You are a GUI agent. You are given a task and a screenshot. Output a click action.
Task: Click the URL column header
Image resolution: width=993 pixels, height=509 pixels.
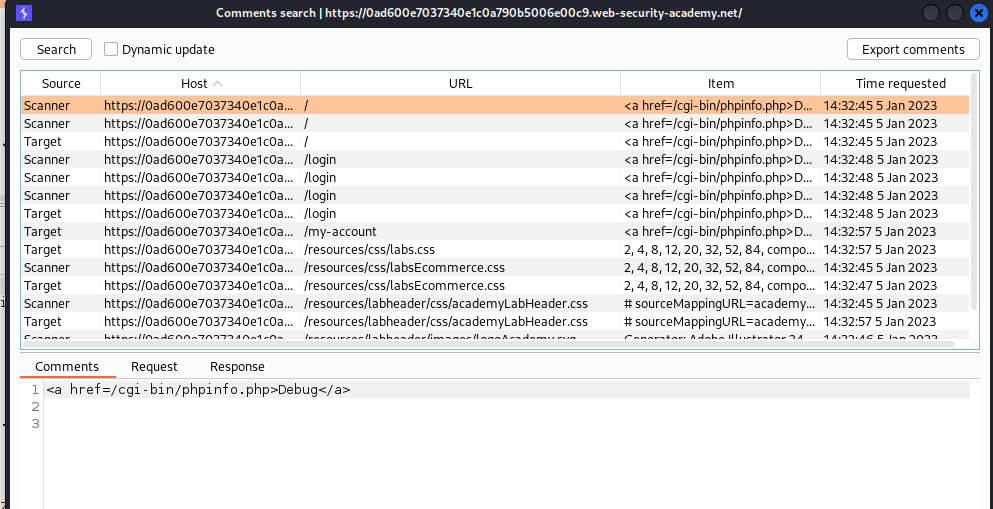pyautogui.click(x=460, y=84)
